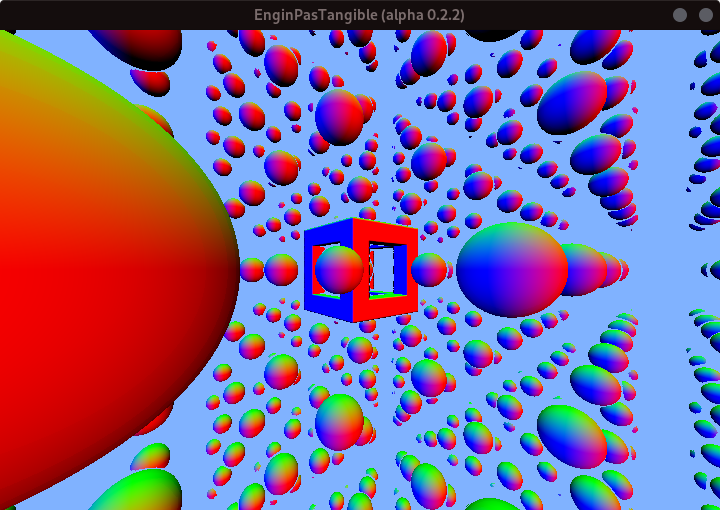Screen dimensions: 720x510
Task: Click the empty dark title bar area left of the title
Action: 120,15
